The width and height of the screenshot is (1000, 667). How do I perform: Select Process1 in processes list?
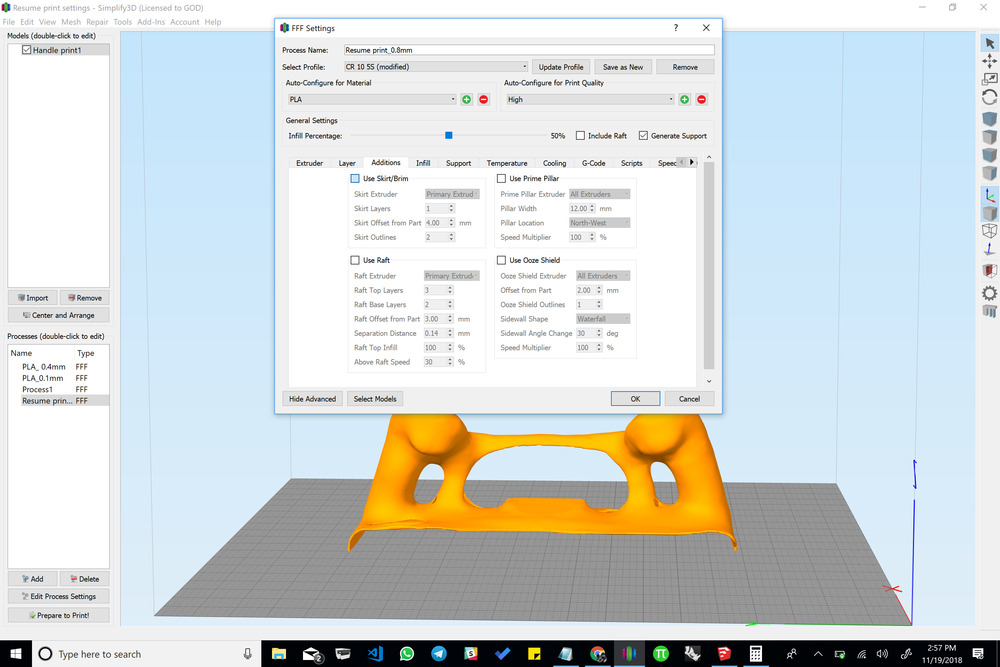pyautogui.click(x=59, y=390)
